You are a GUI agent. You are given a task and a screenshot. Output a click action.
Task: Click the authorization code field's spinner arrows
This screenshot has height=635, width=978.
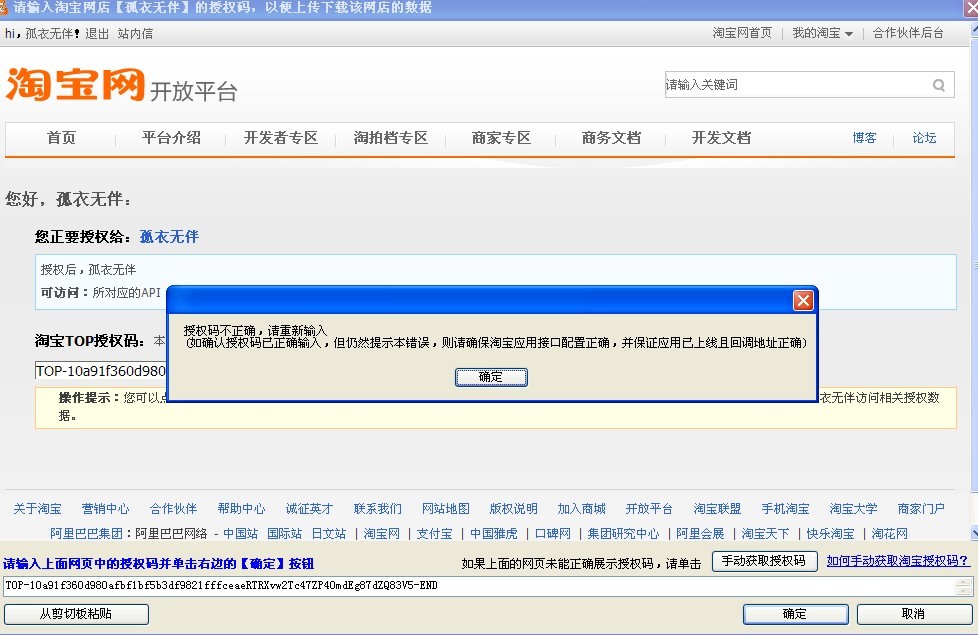coord(964,586)
